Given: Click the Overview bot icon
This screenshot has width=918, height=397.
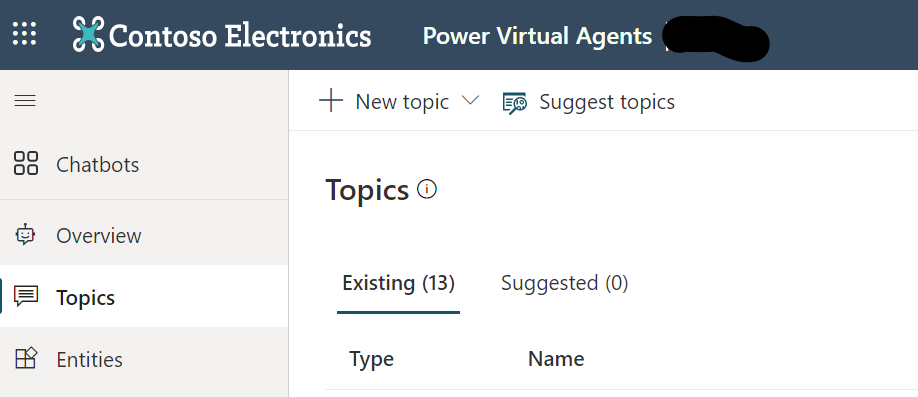Looking at the screenshot, I should coord(25,235).
